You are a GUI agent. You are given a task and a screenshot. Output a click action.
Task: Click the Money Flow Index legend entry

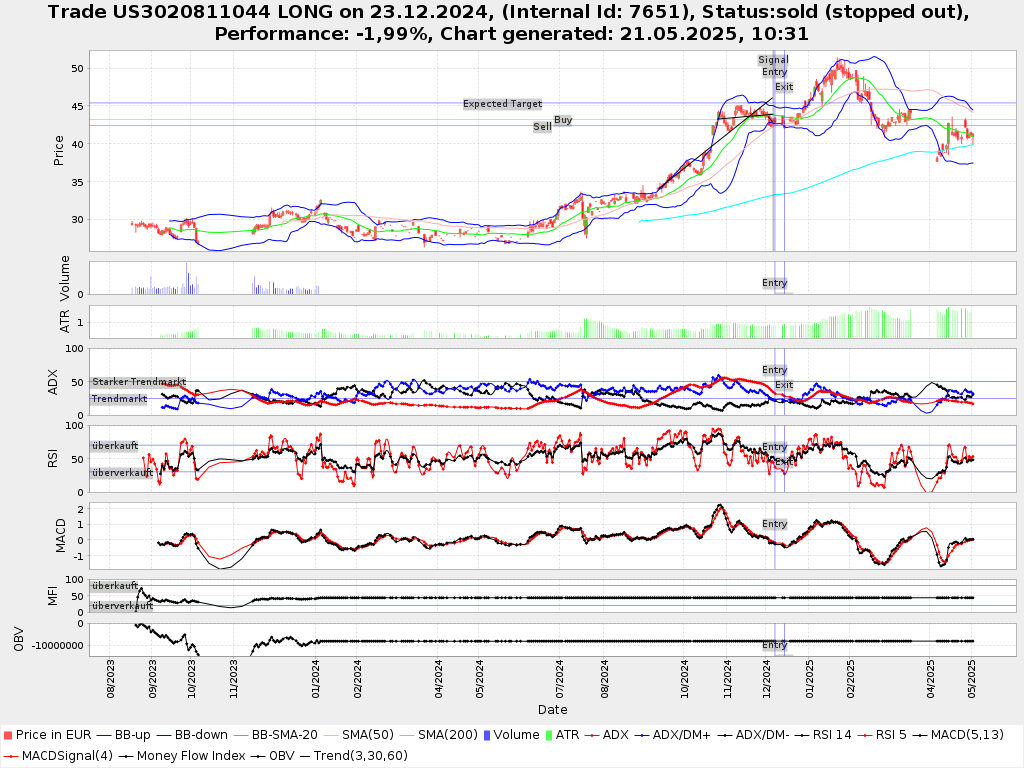[x=190, y=755]
